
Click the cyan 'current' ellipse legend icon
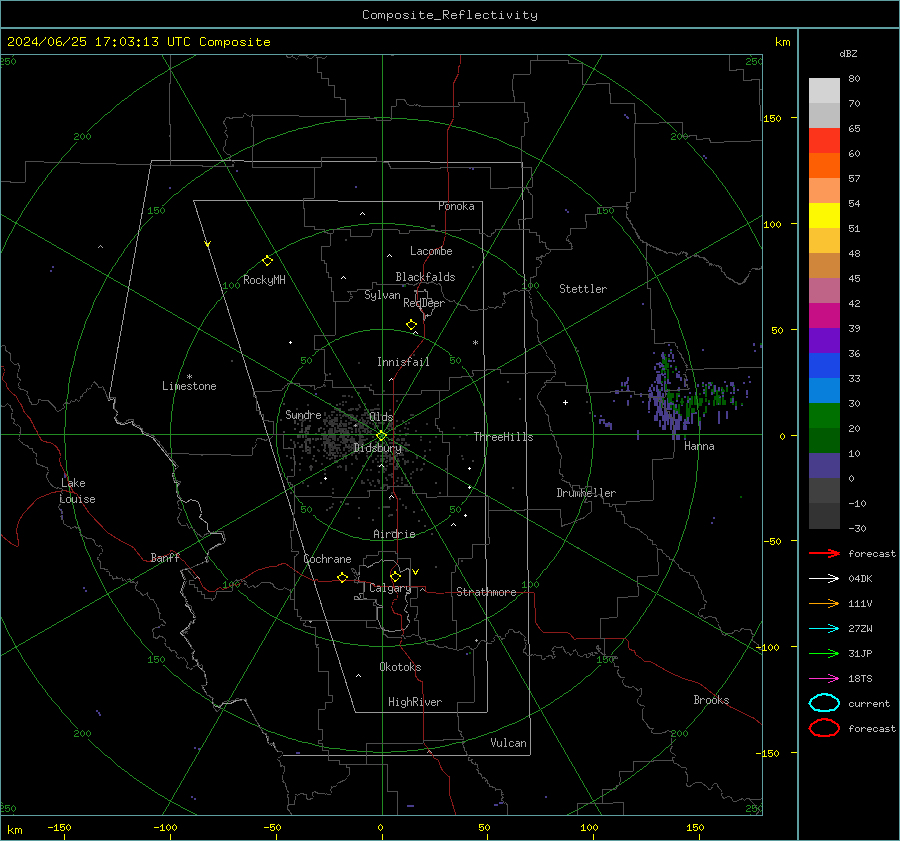824,703
